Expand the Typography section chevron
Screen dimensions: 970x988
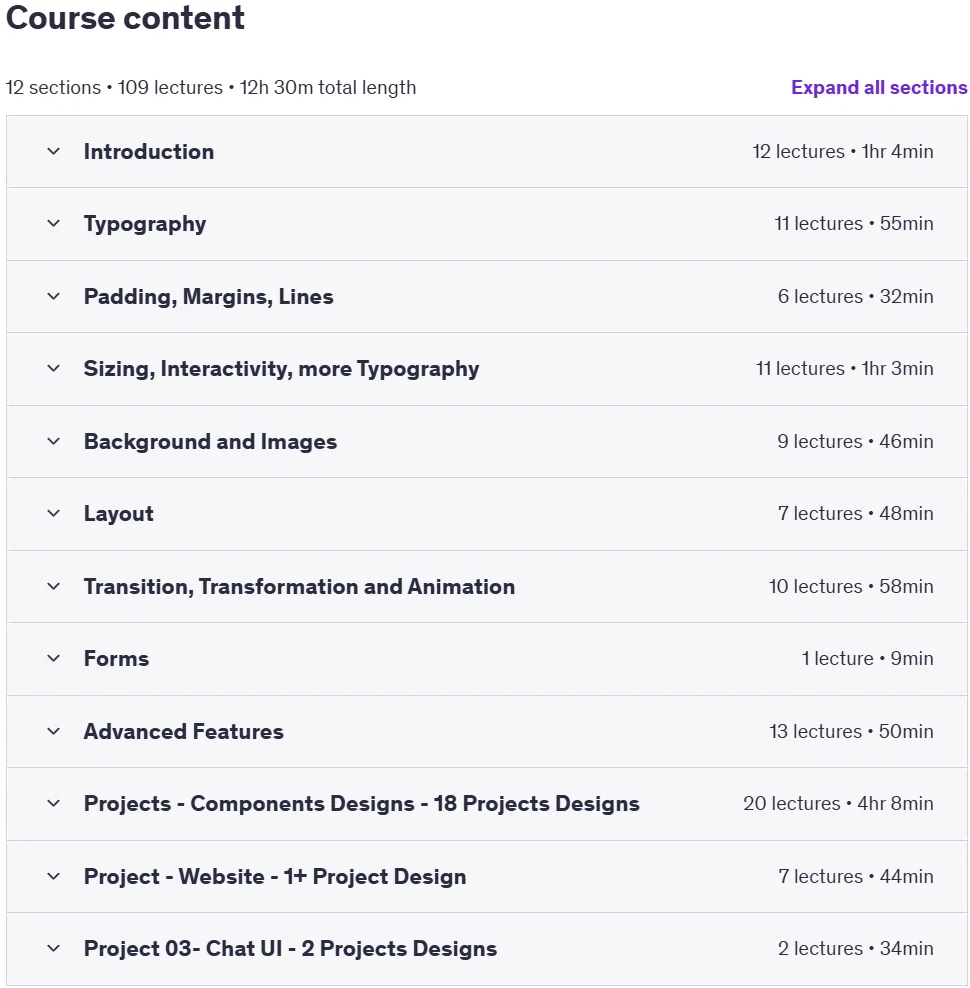(54, 223)
